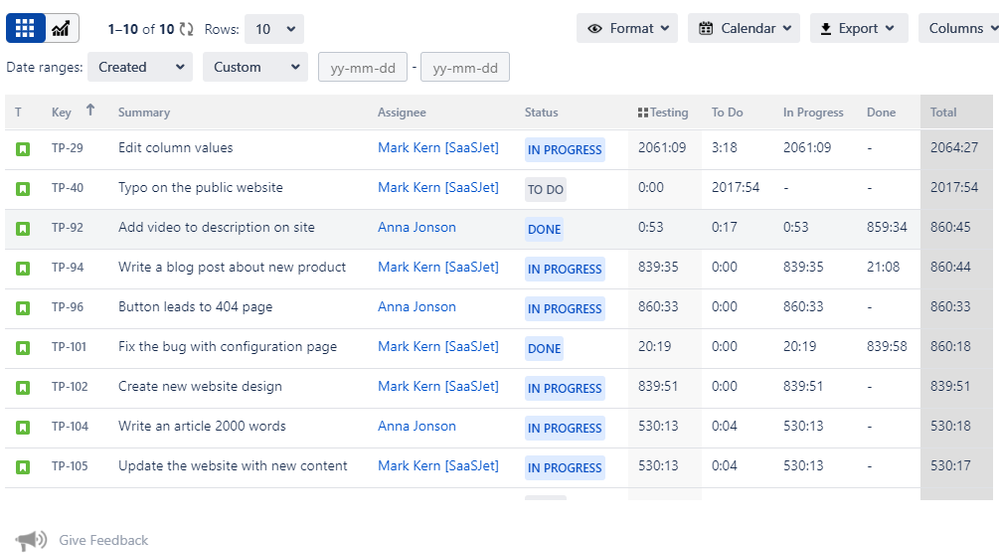Image resolution: width=999 pixels, height=559 pixels.
Task: Click summary 'Create new website design'
Action: [x=200, y=386]
